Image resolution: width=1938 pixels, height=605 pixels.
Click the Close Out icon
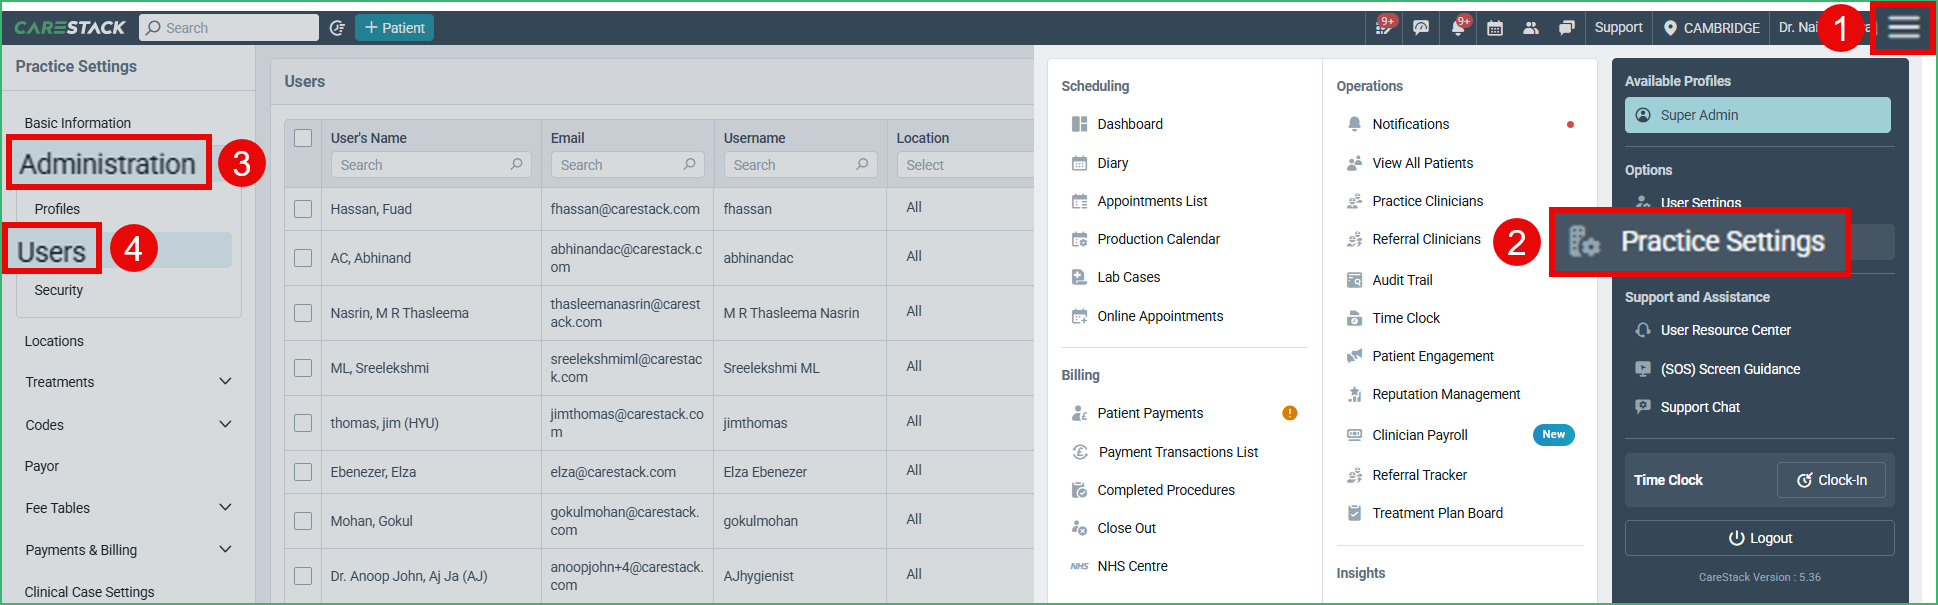tap(1079, 528)
